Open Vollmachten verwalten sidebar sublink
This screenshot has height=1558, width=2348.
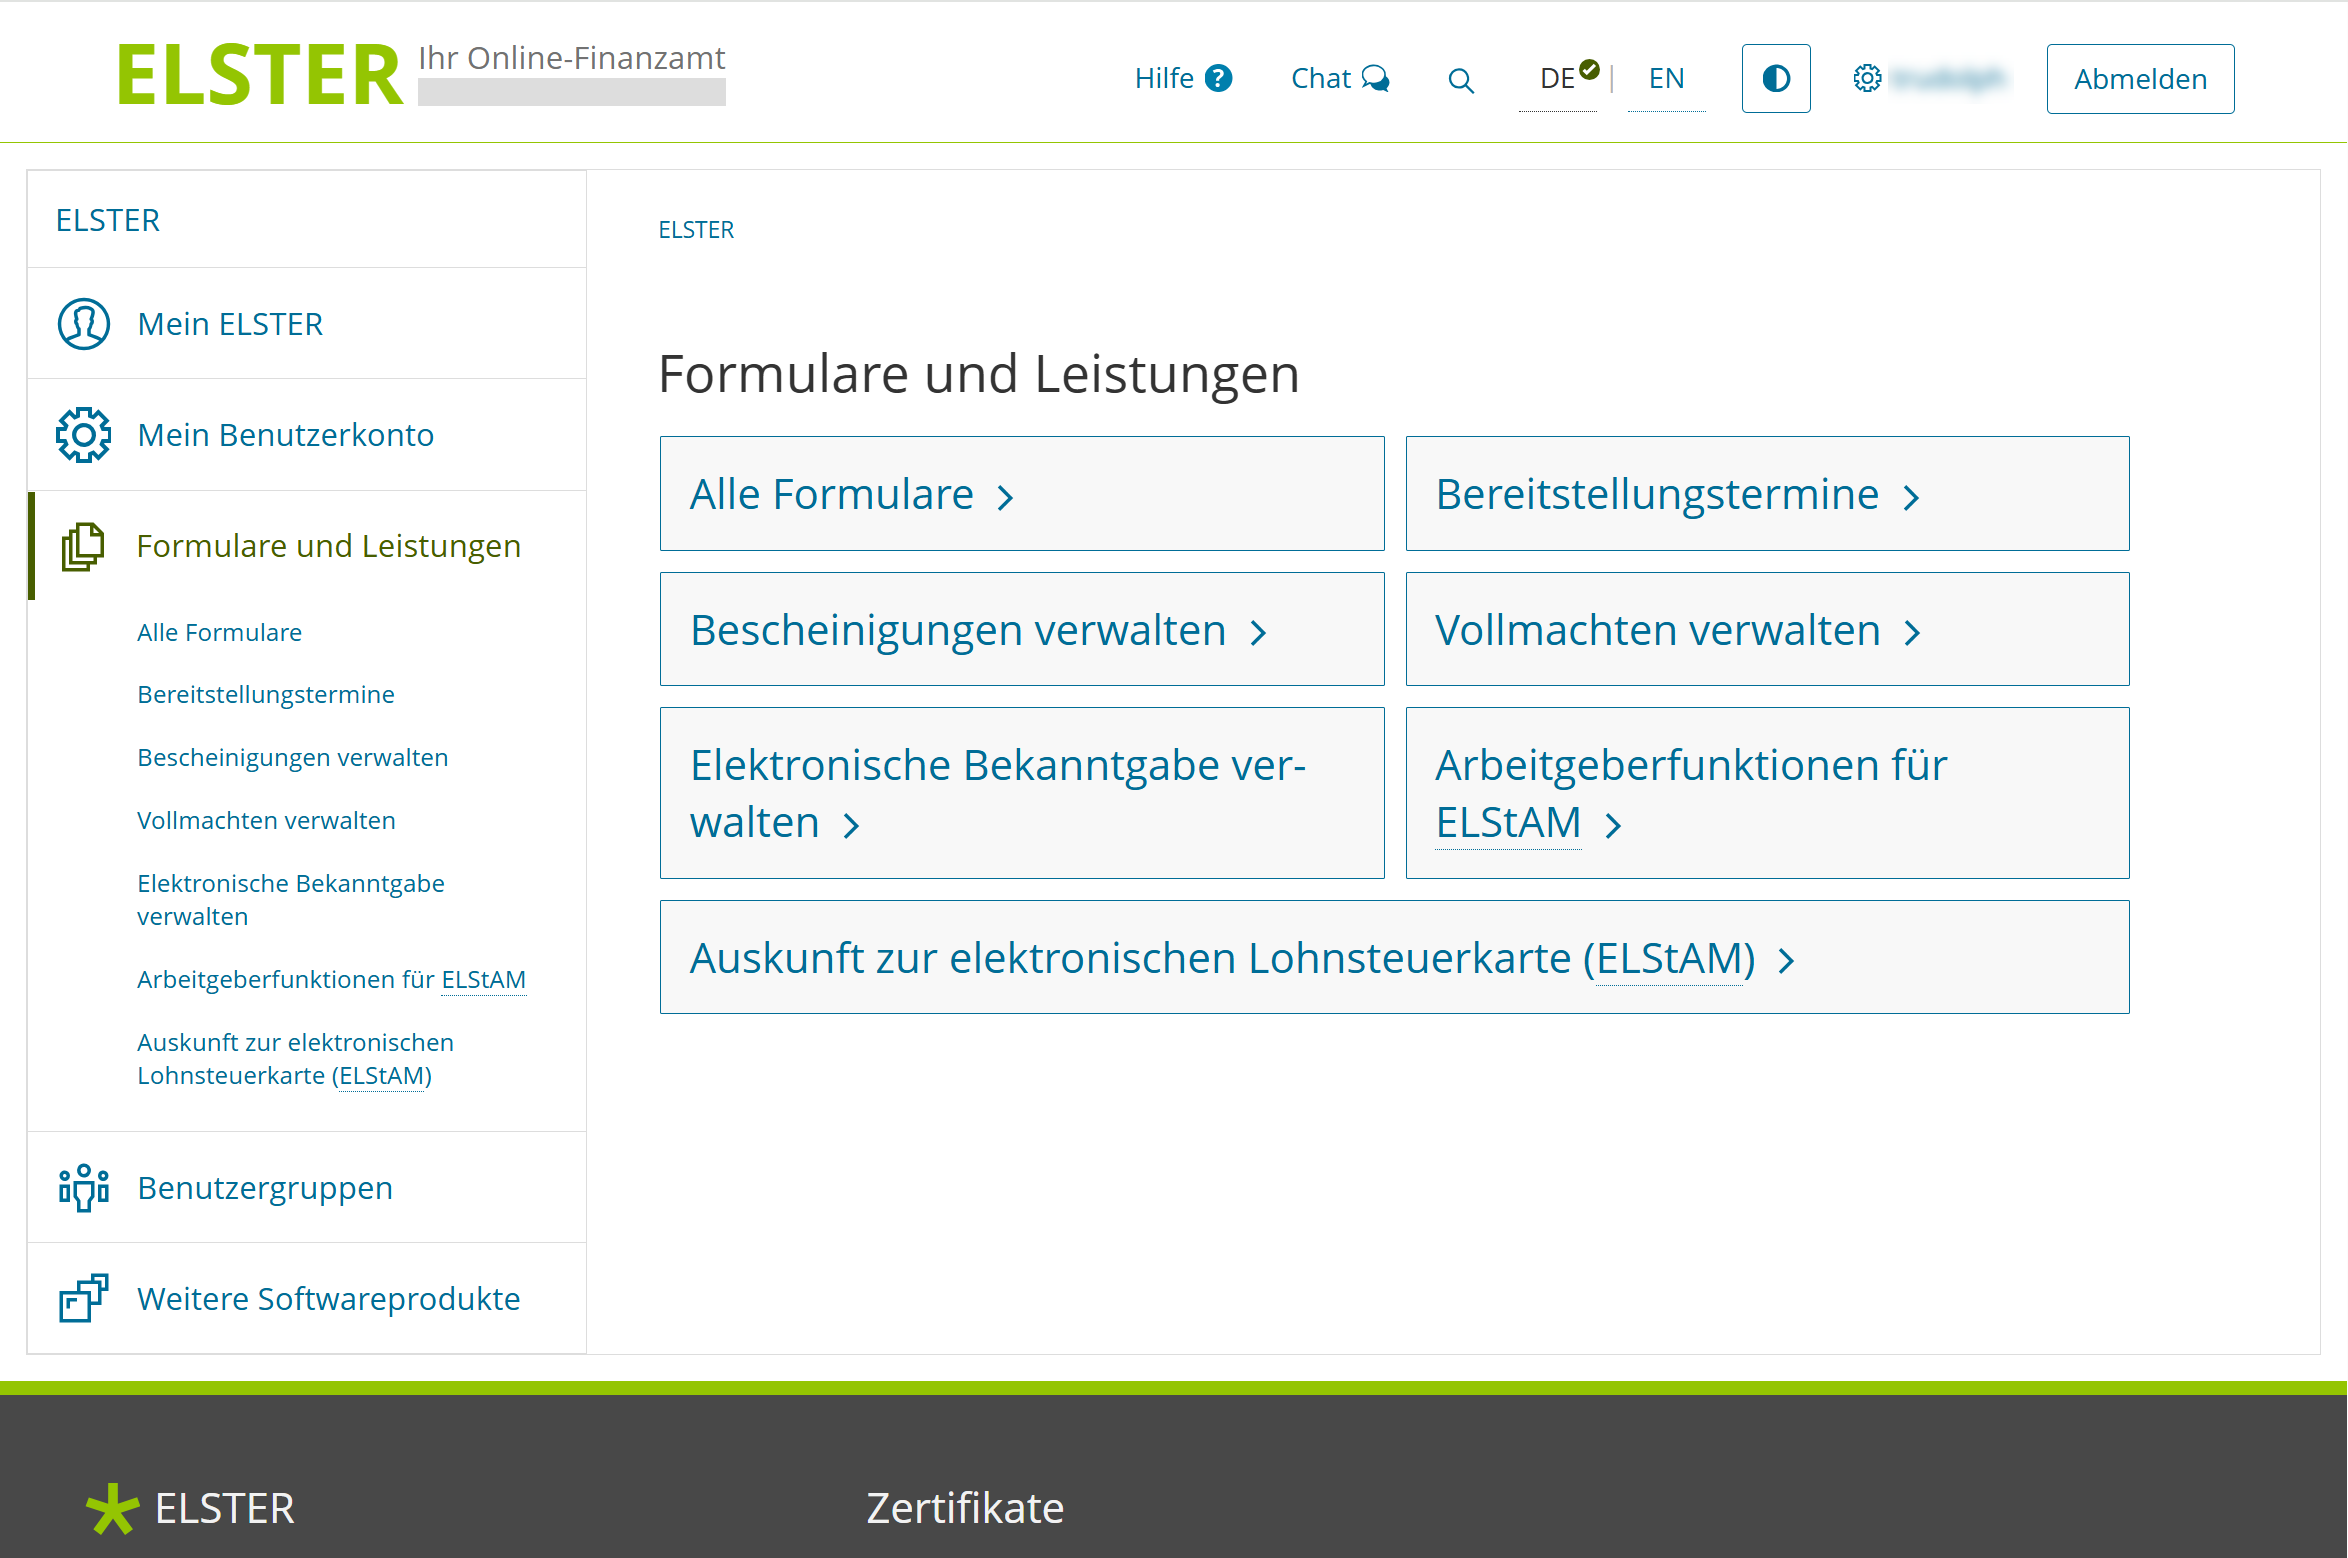tap(266, 820)
